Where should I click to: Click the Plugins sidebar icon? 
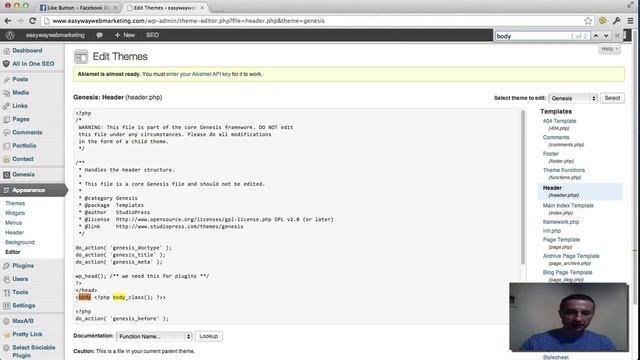coord(6,266)
